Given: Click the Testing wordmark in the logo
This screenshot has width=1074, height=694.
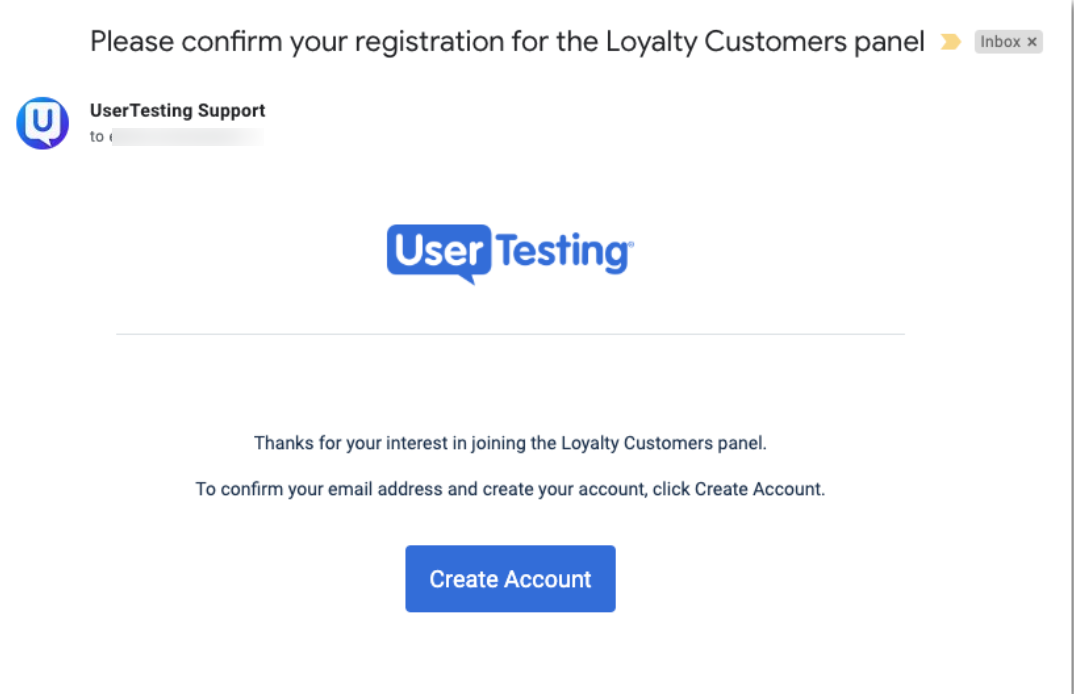Looking at the screenshot, I should click(x=562, y=251).
